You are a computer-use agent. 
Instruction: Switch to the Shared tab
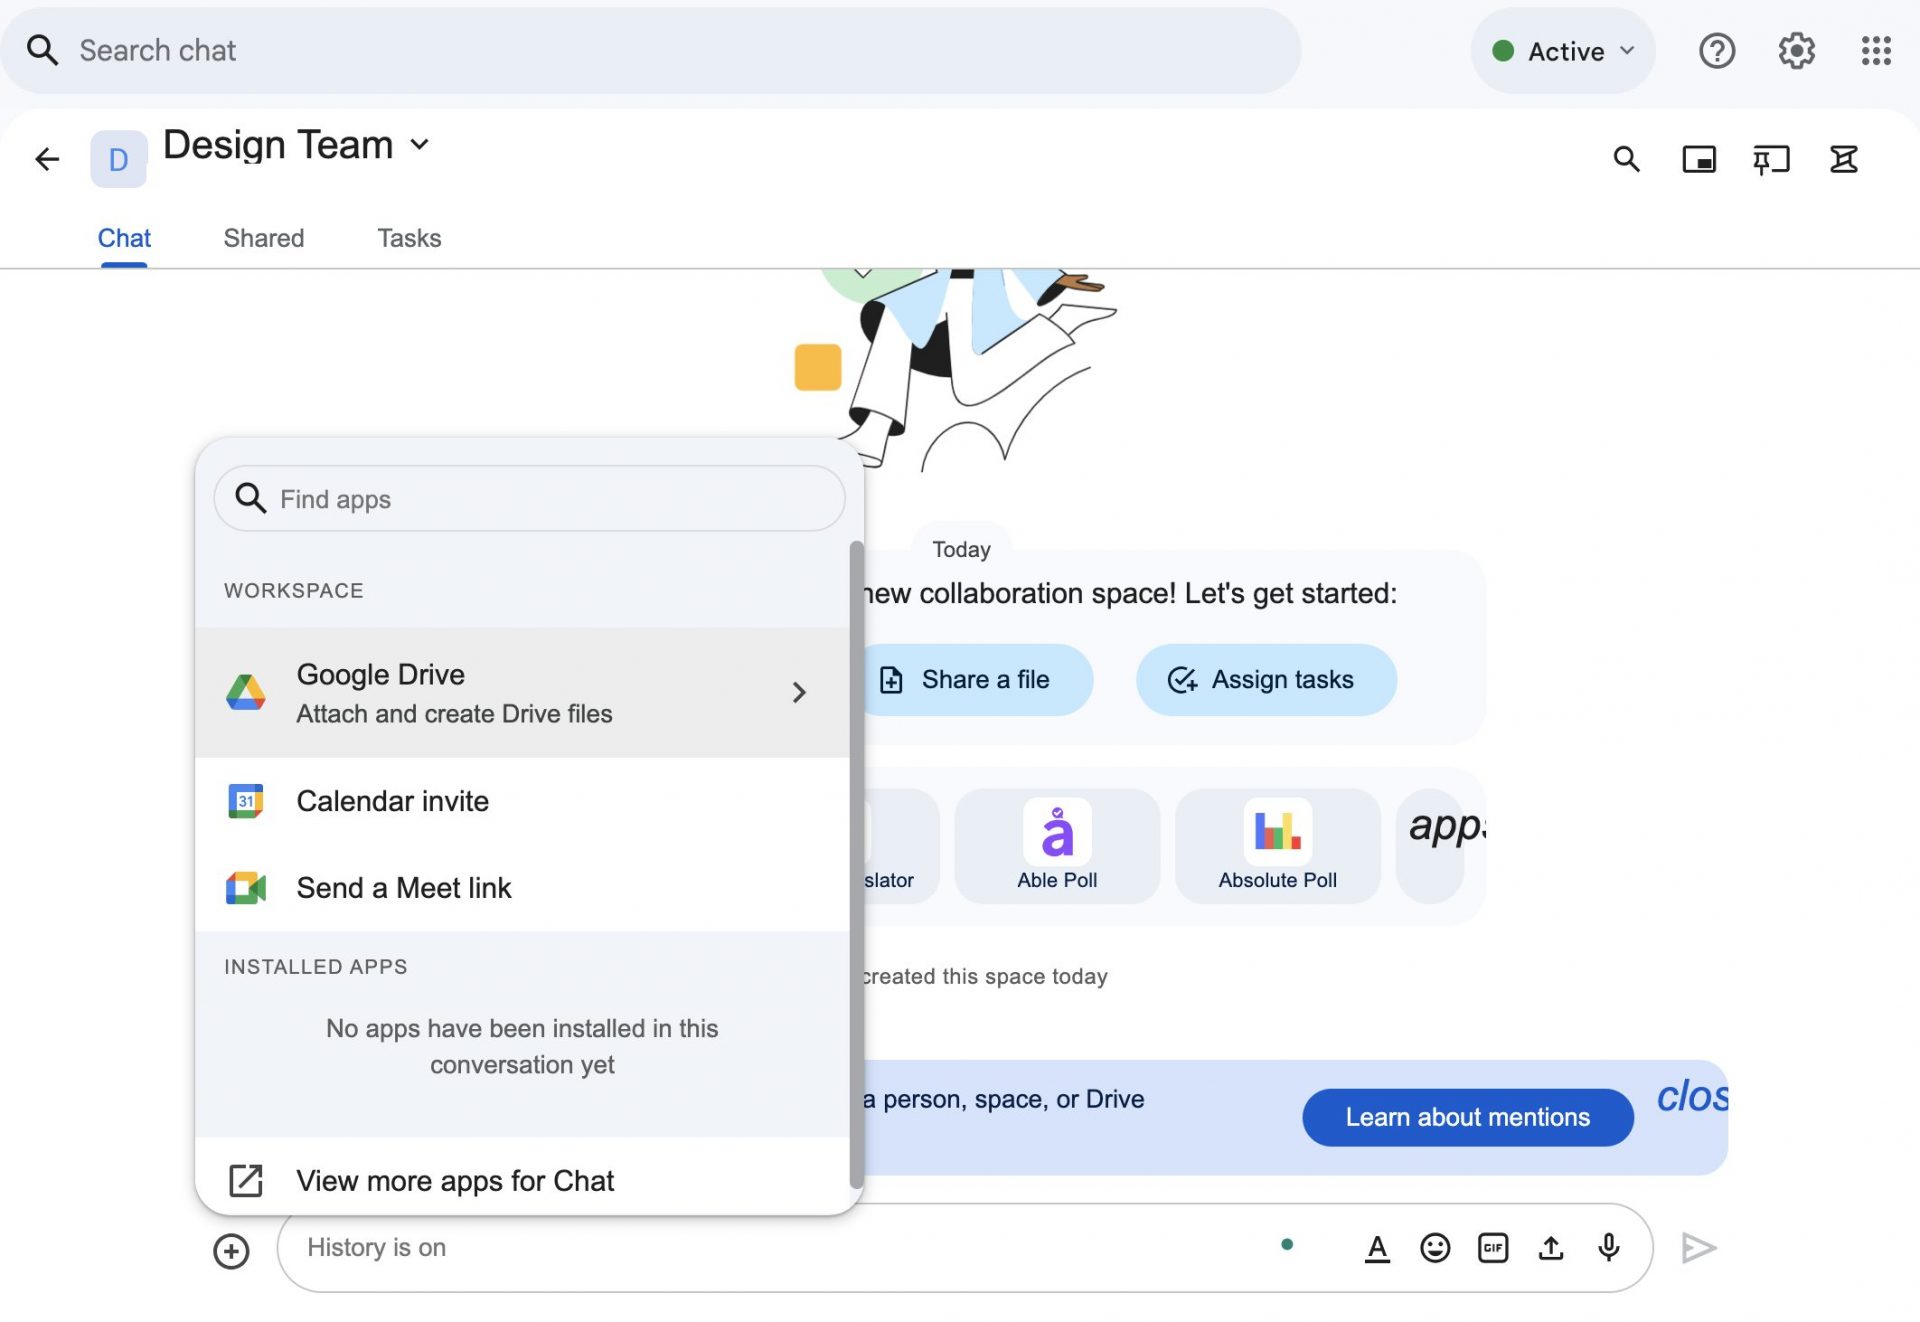264,238
